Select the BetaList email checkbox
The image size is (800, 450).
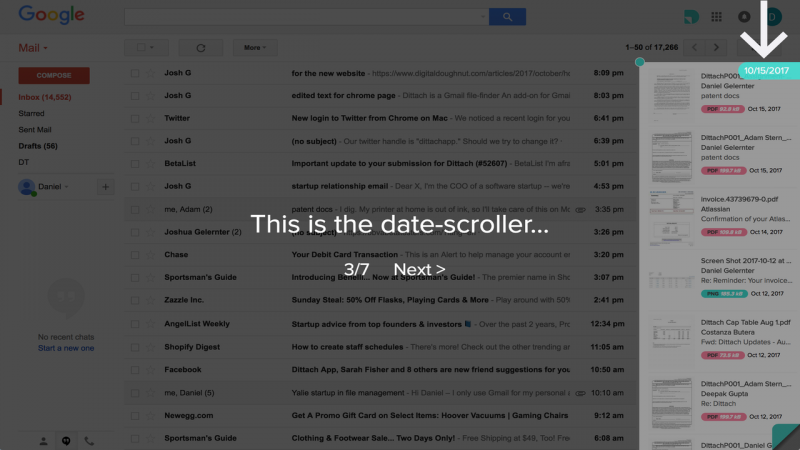pos(135,164)
